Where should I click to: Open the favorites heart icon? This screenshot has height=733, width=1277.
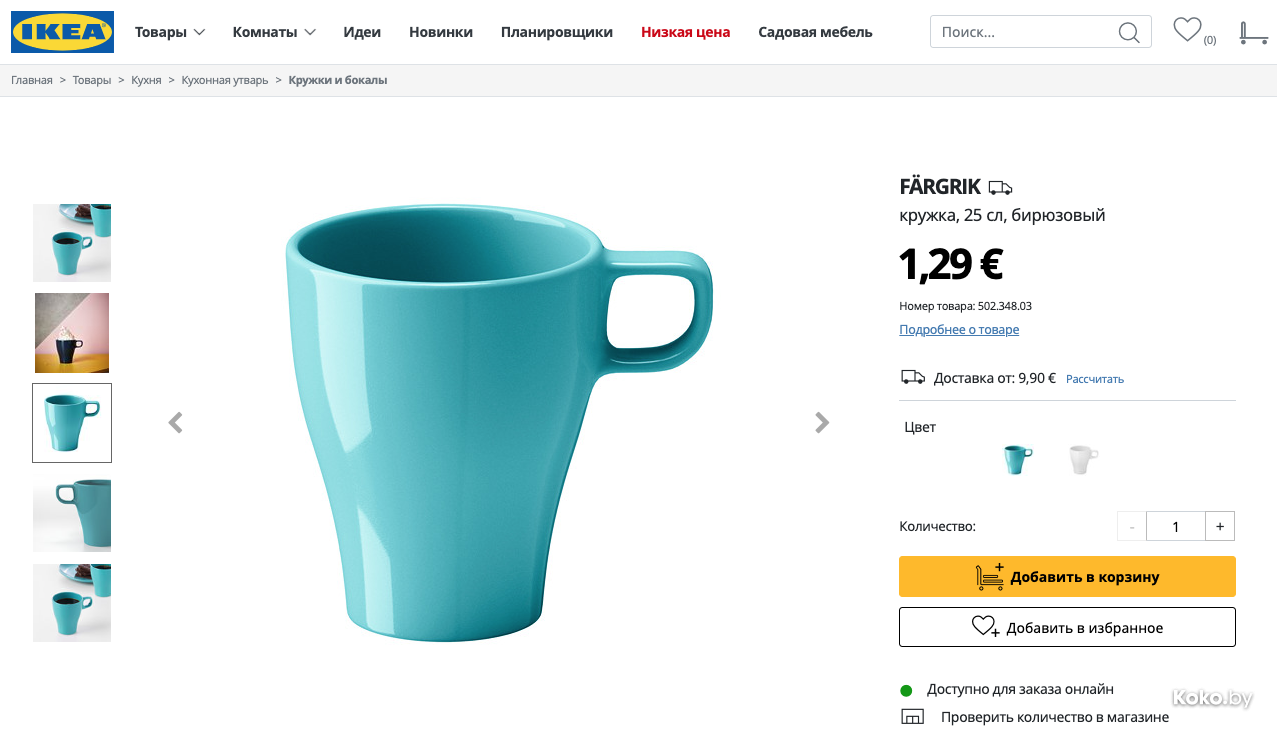tap(1187, 30)
